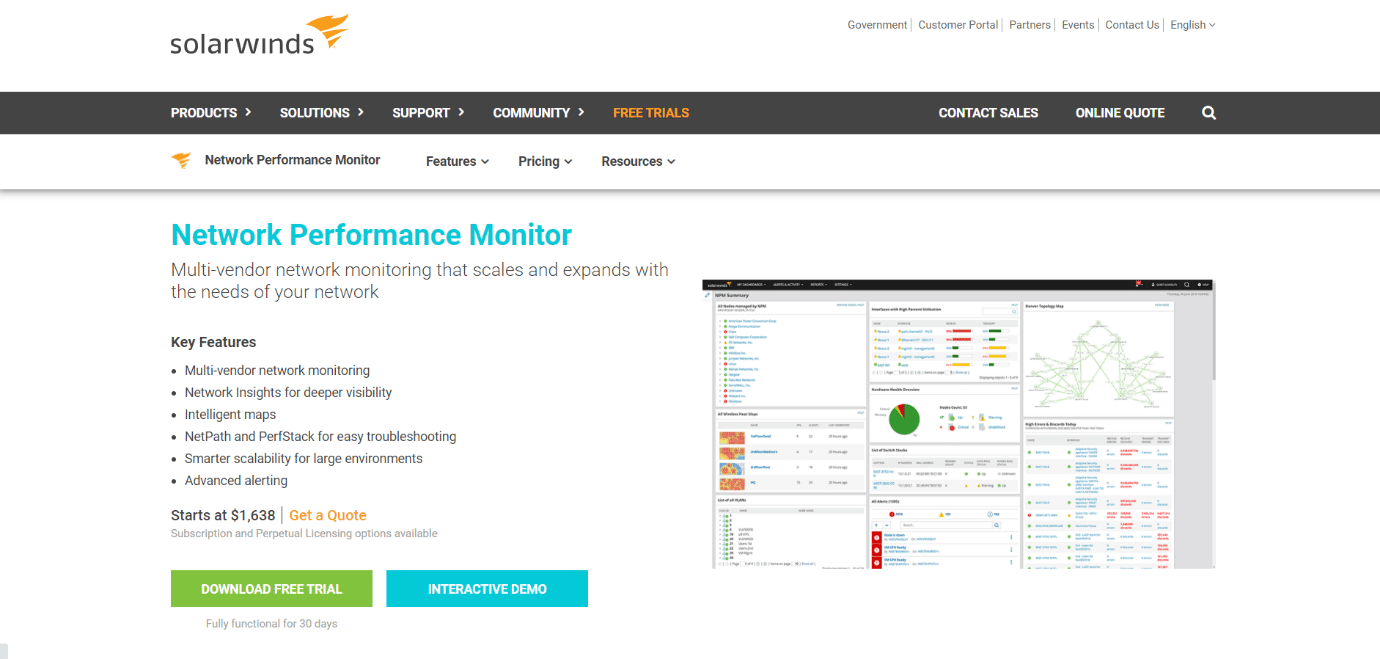Click Contact Us in the top bar
This screenshot has height=659, width=1380.
click(1132, 25)
